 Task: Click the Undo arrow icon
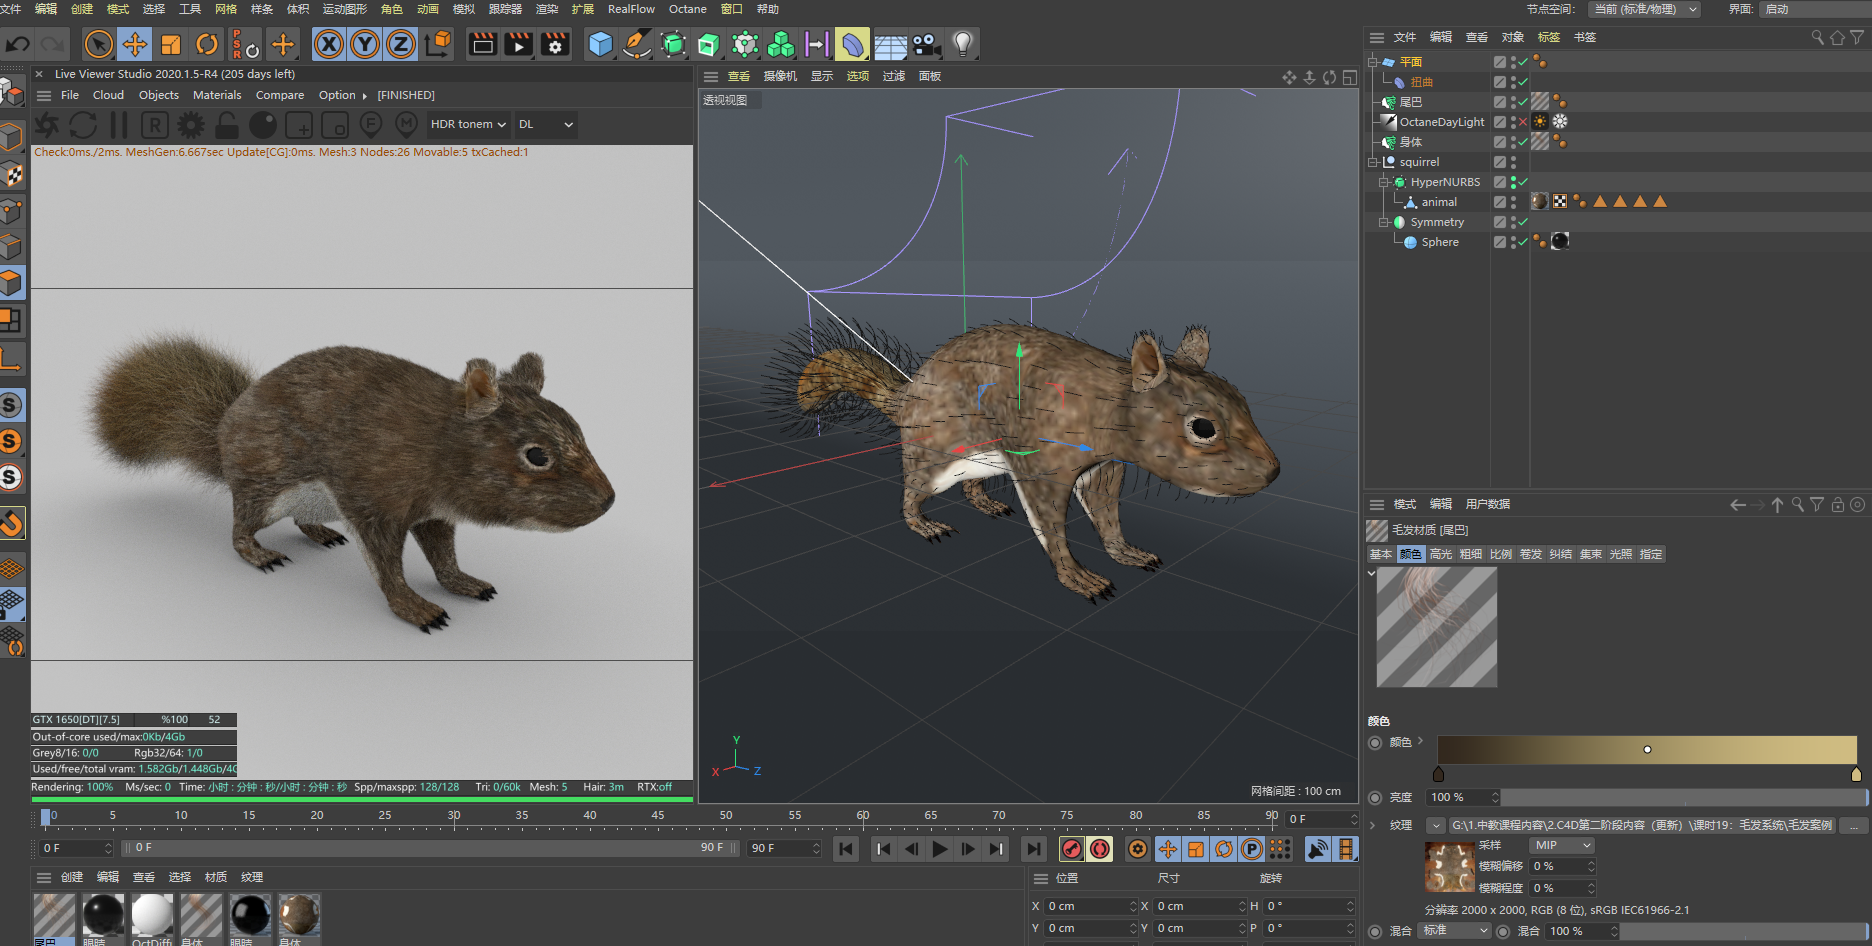(x=18, y=44)
